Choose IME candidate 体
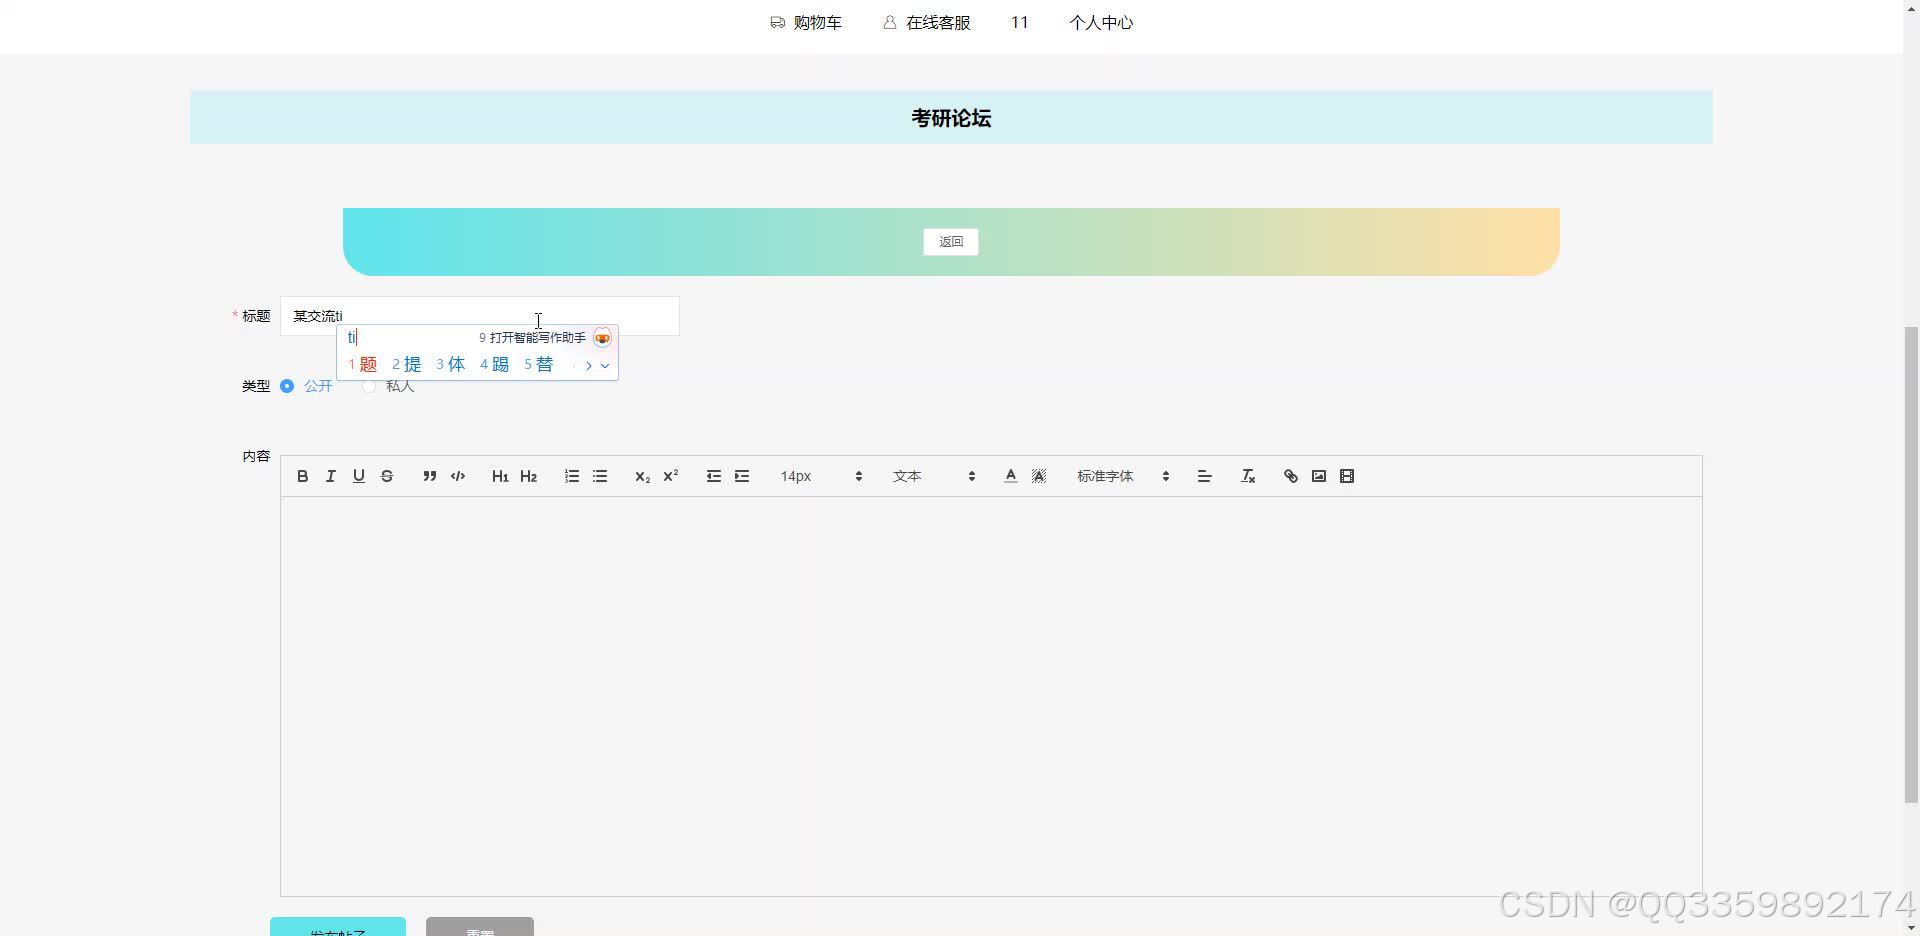1920x936 pixels. click(x=451, y=365)
